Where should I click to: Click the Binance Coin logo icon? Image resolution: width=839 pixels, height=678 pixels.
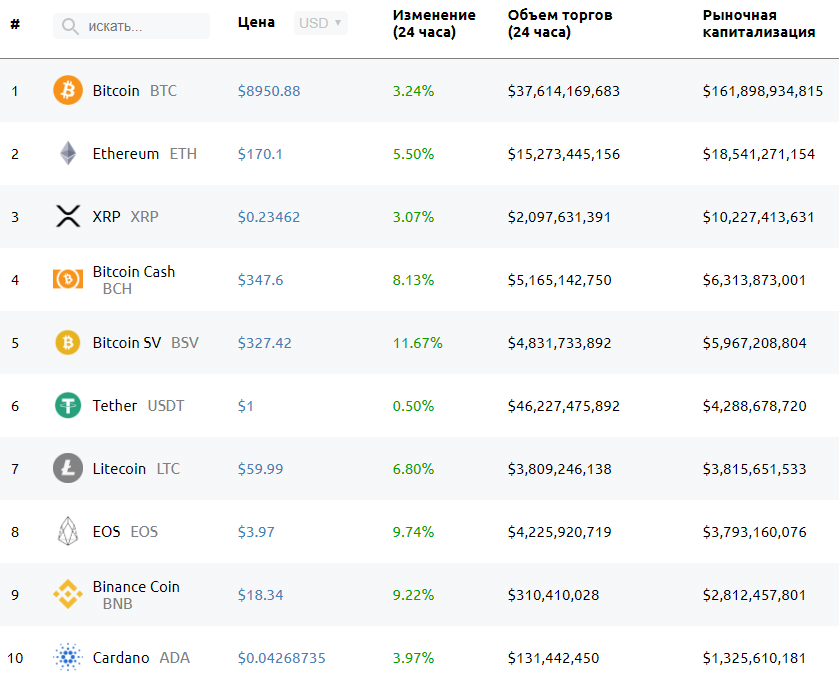click(x=68, y=595)
